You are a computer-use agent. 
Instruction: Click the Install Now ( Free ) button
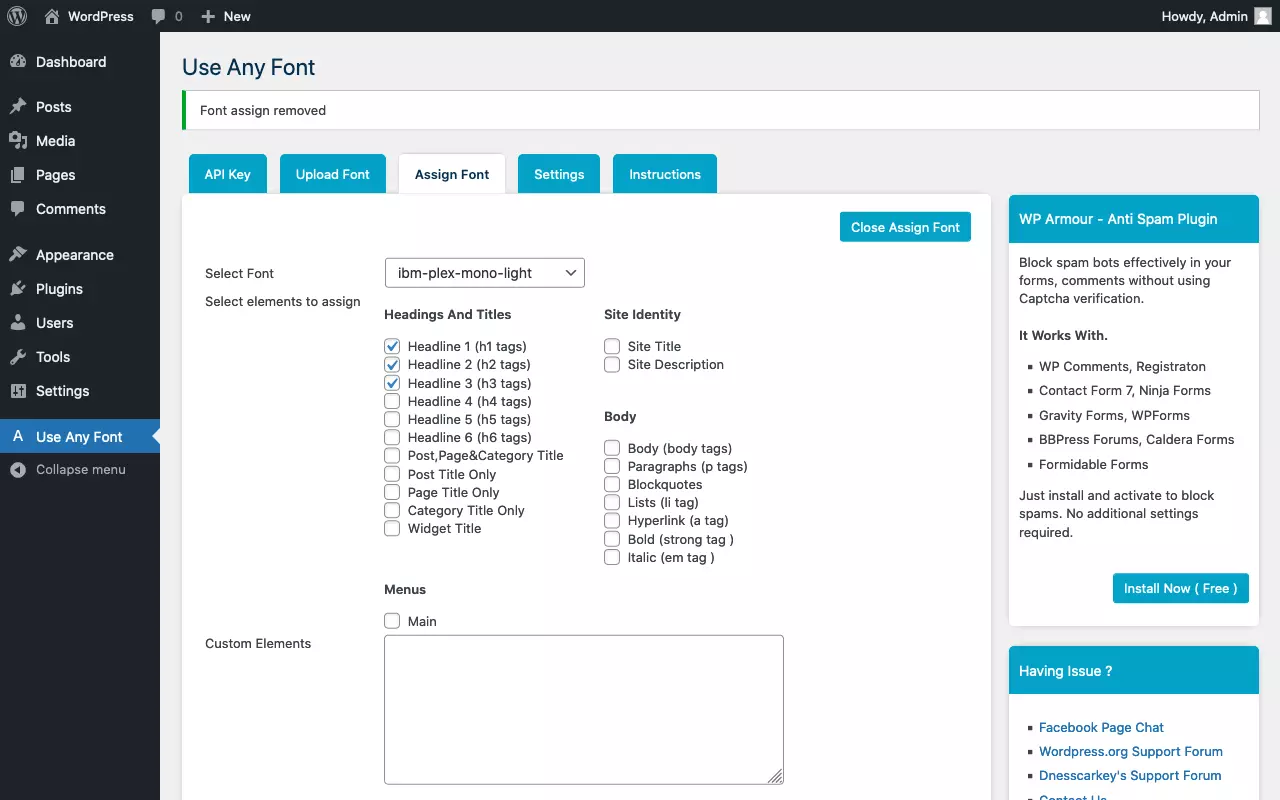(1180, 588)
